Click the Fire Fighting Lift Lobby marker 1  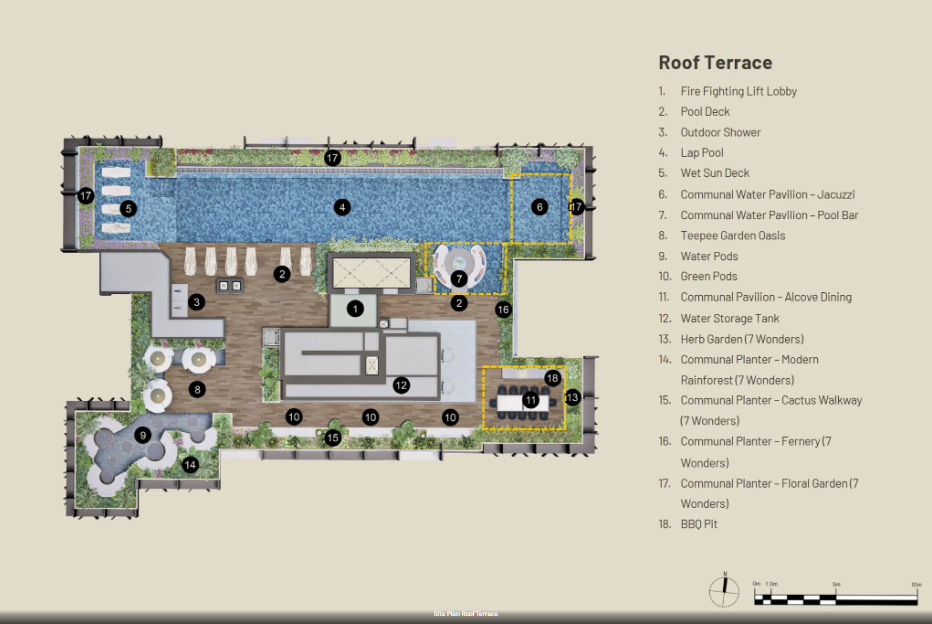coord(355,309)
